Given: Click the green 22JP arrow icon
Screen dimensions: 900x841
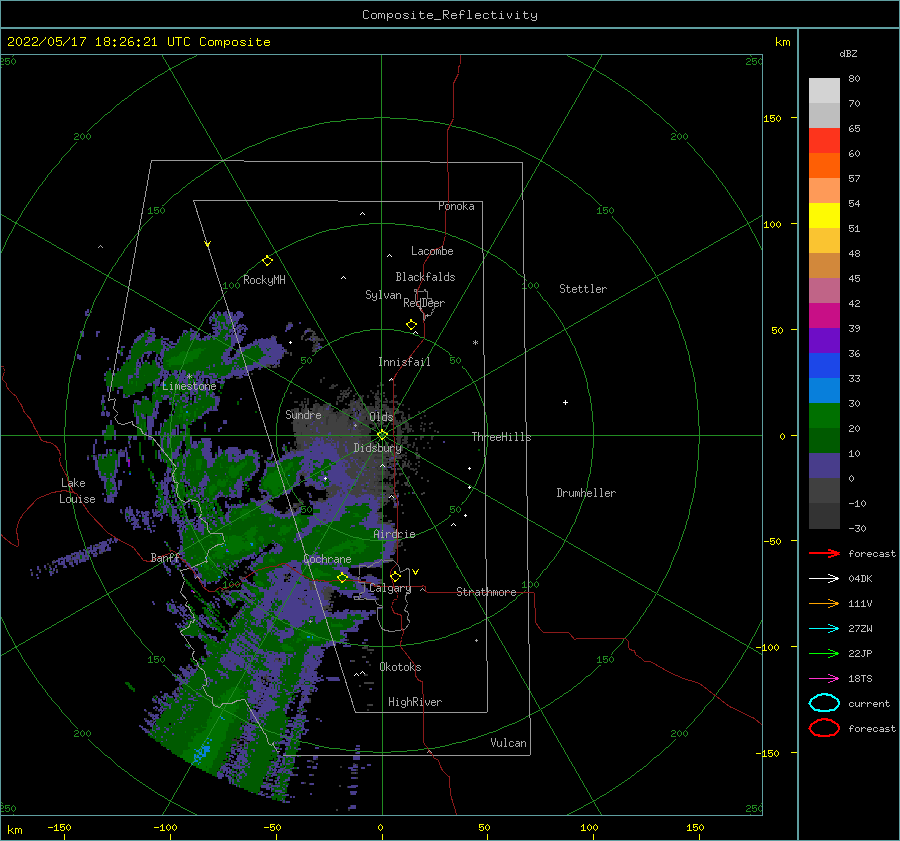Looking at the screenshot, I should (824, 653).
